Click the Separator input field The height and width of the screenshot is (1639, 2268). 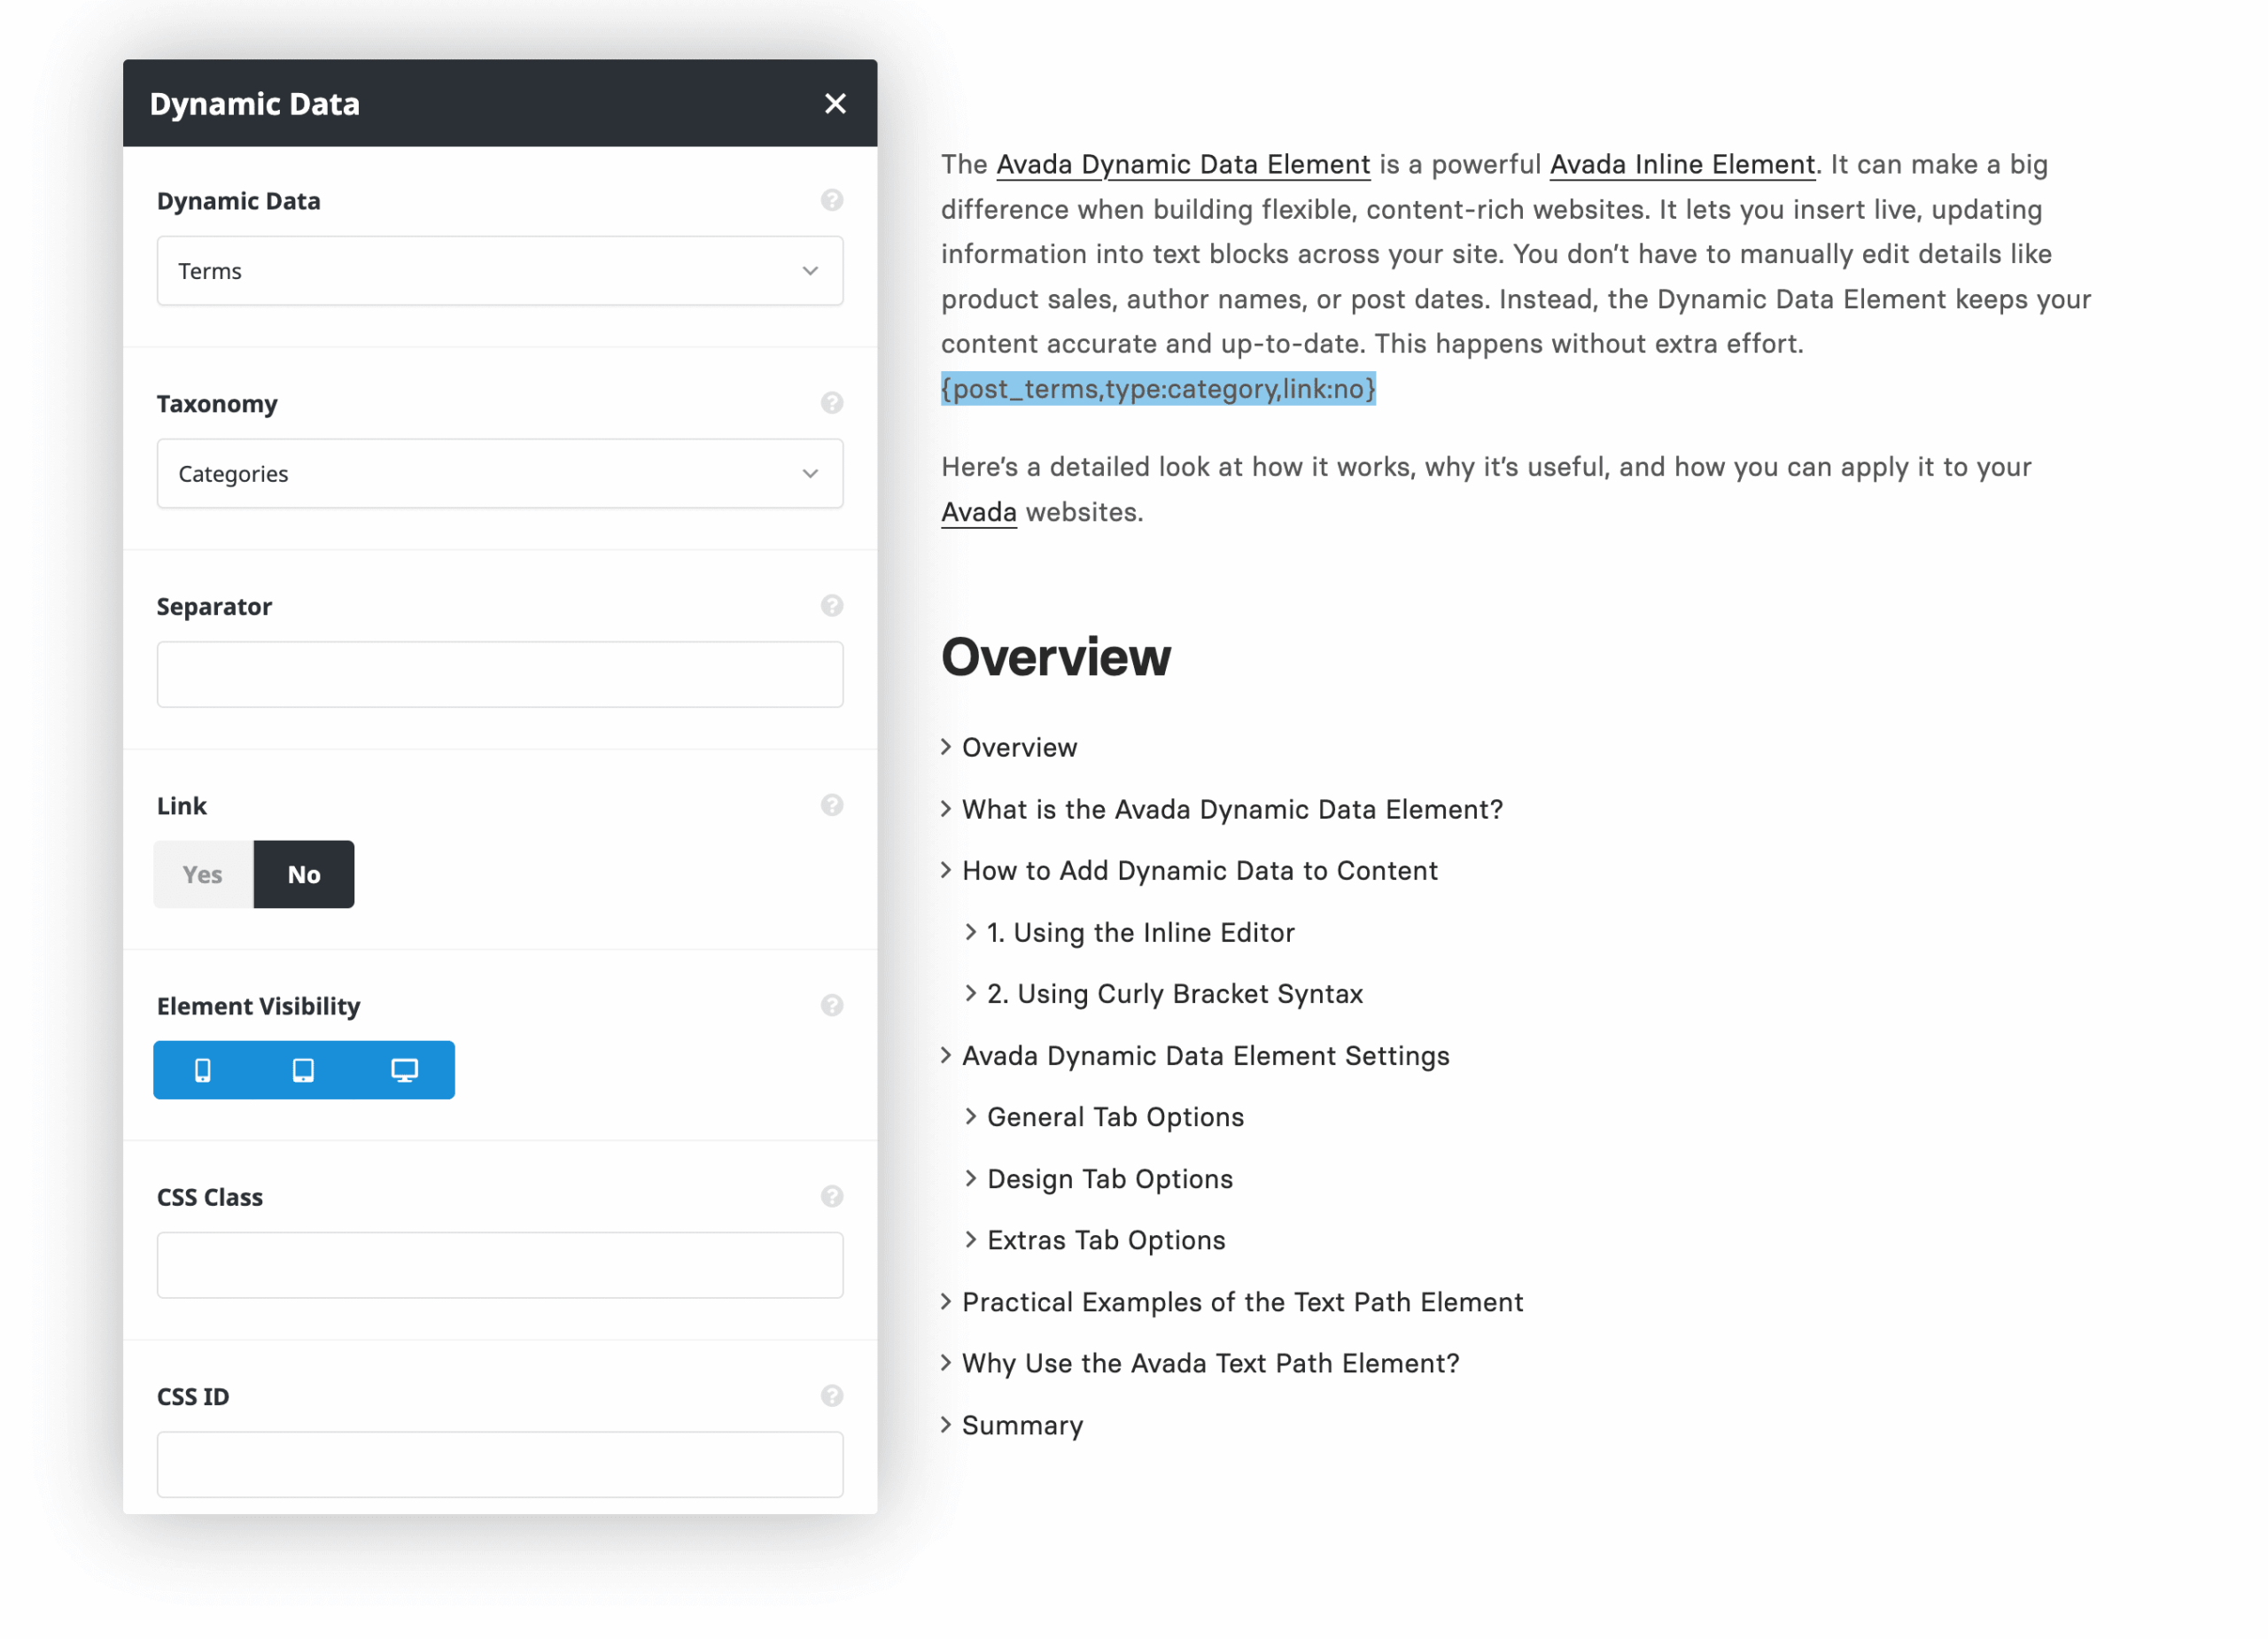pyautogui.click(x=500, y=675)
